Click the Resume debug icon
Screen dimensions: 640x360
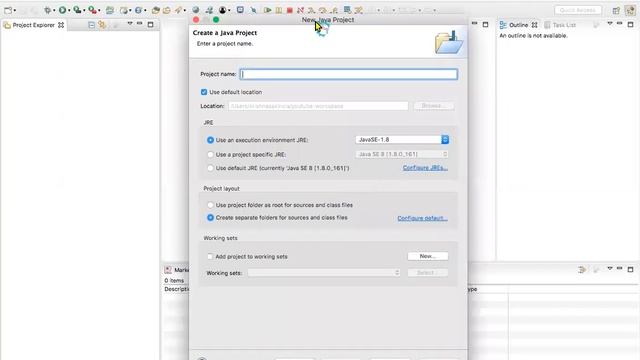point(267,10)
